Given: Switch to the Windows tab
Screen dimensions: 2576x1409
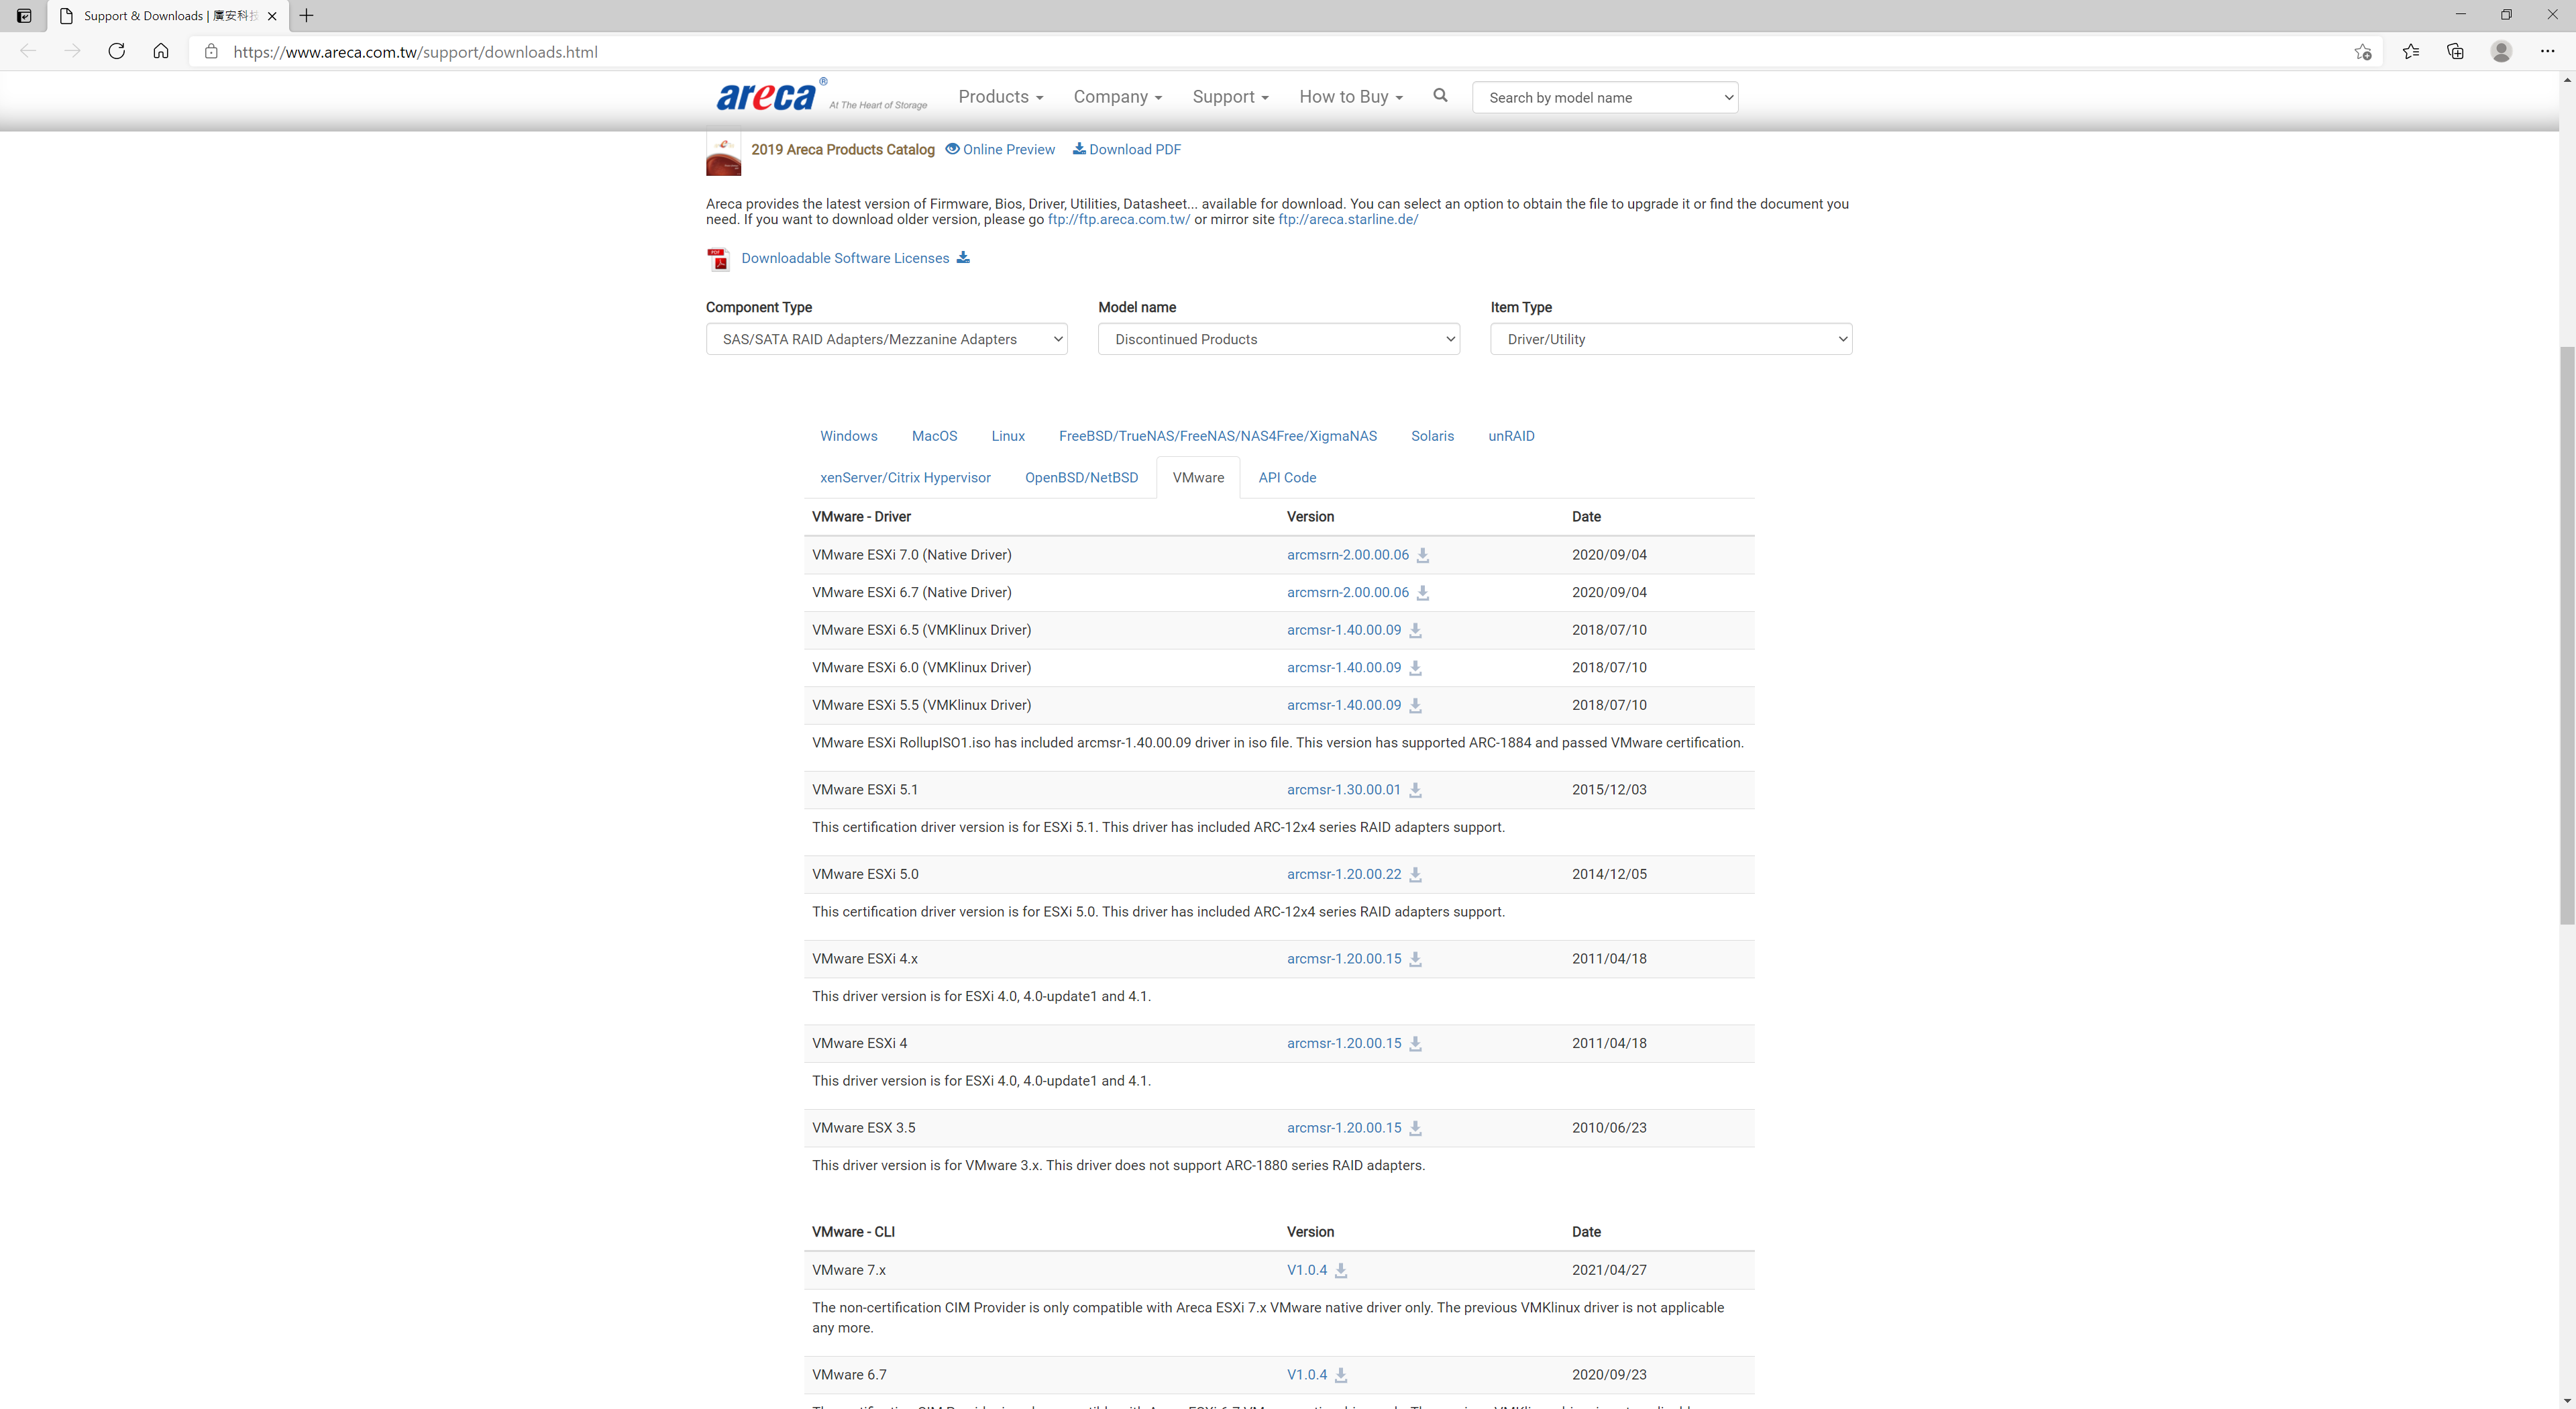Looking at the screenshot, I should click(848, 436).
